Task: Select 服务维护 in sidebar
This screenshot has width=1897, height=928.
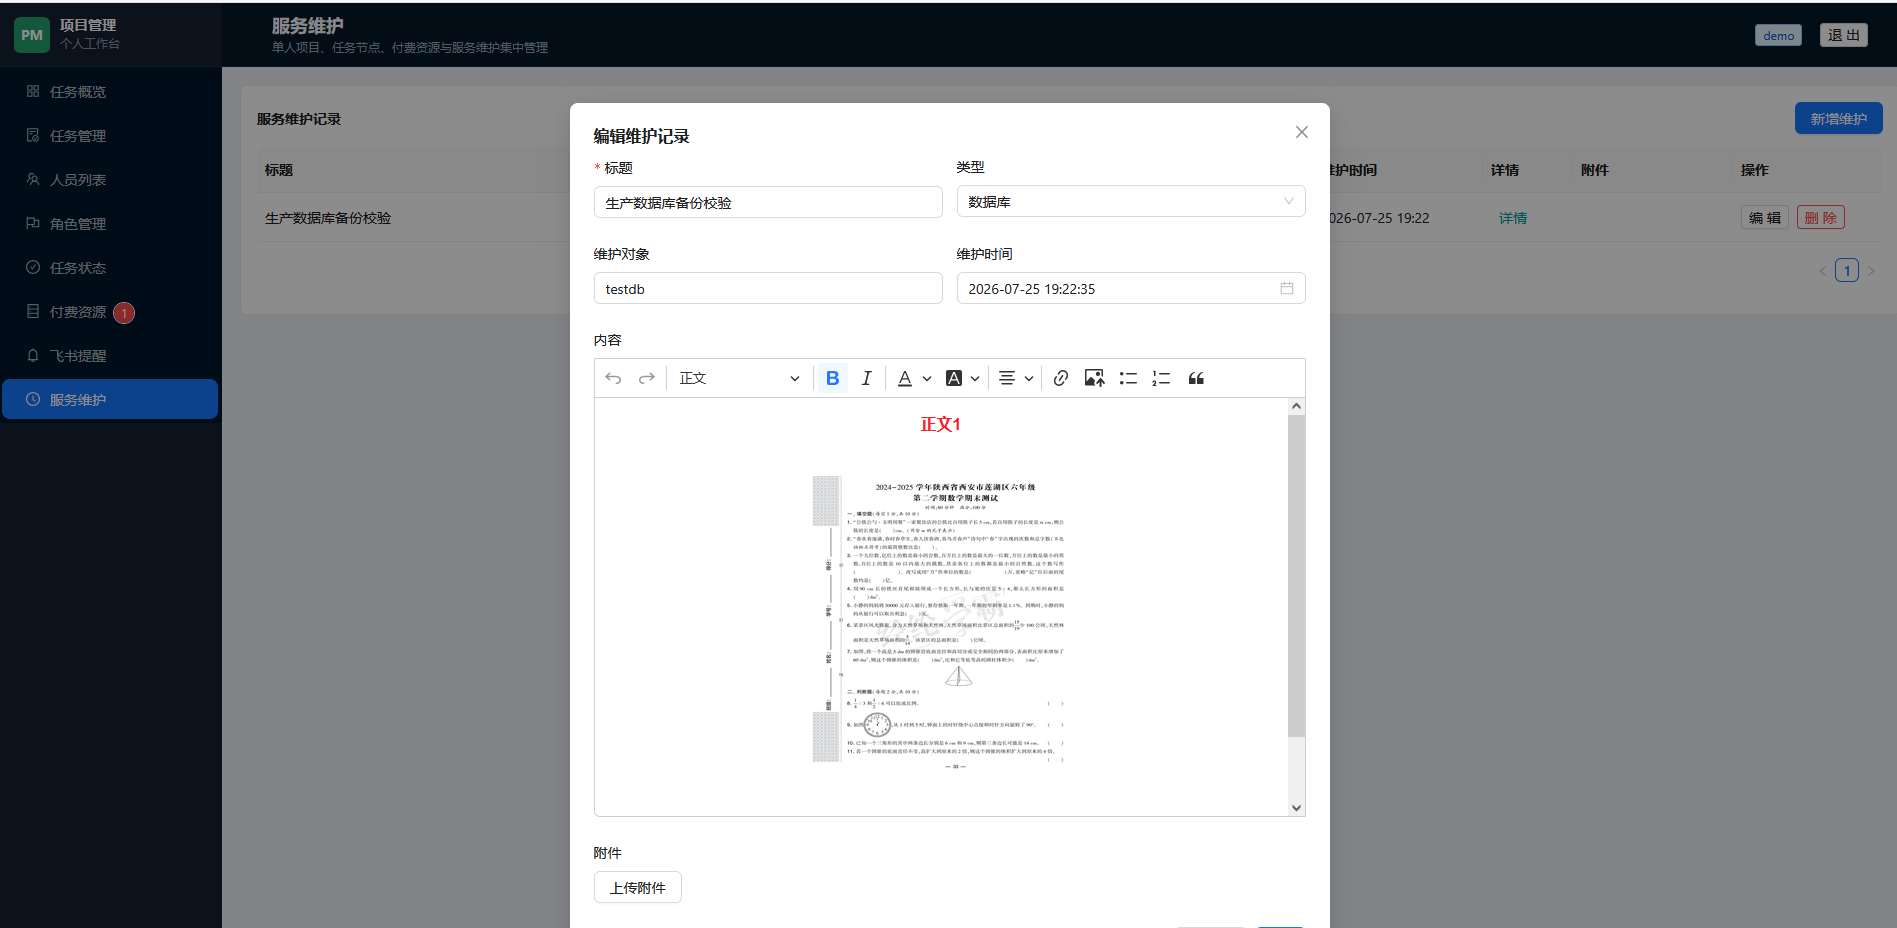Action: point(110,399)
